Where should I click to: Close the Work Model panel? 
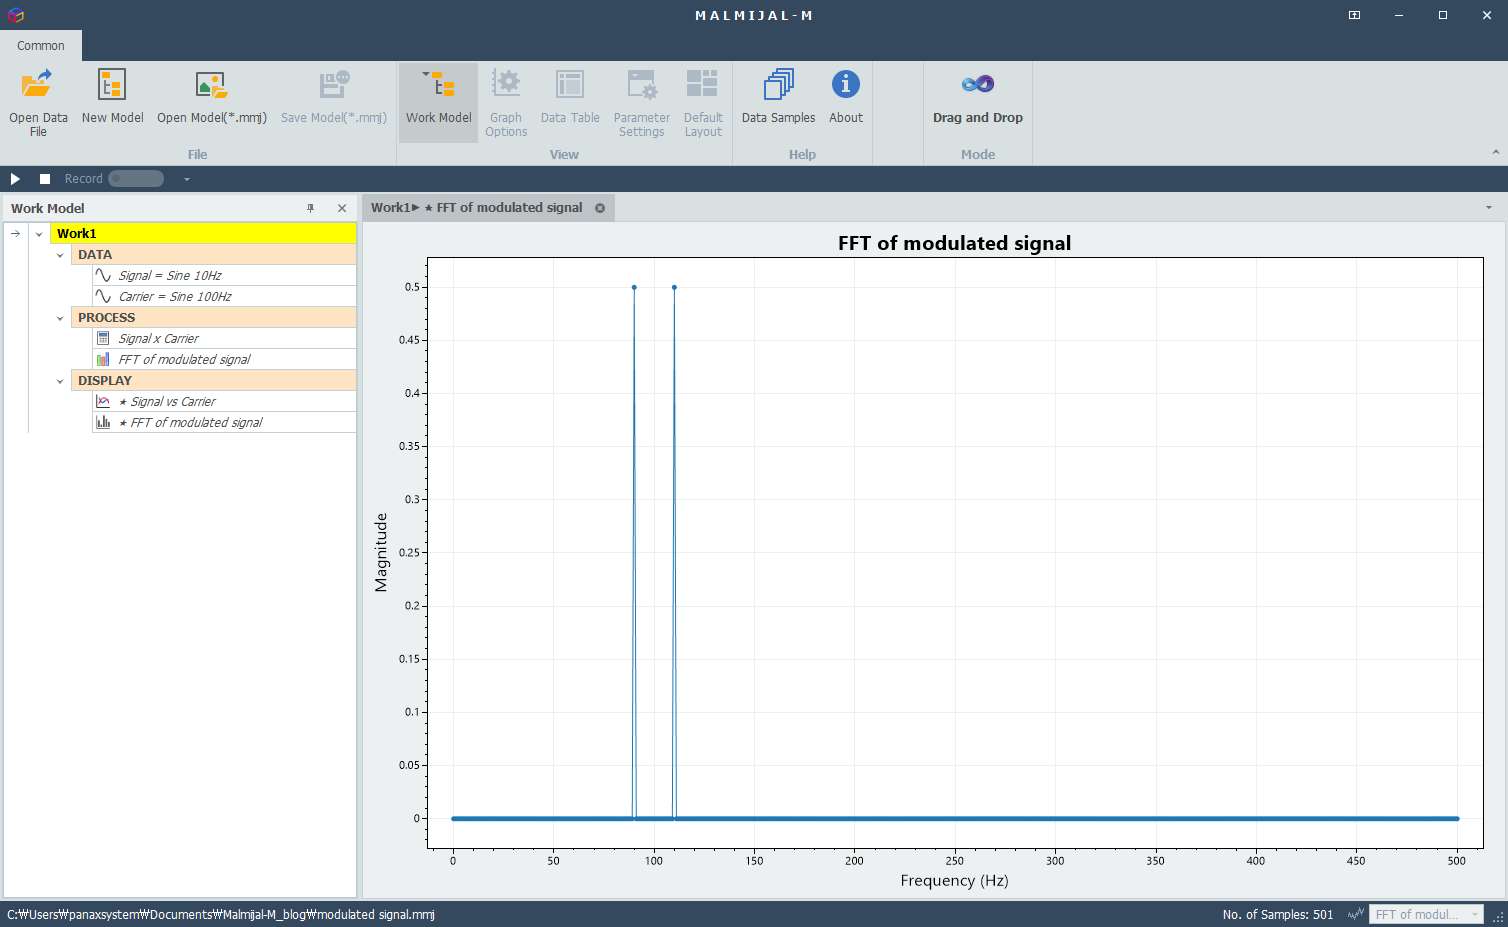tap(342, 208)
